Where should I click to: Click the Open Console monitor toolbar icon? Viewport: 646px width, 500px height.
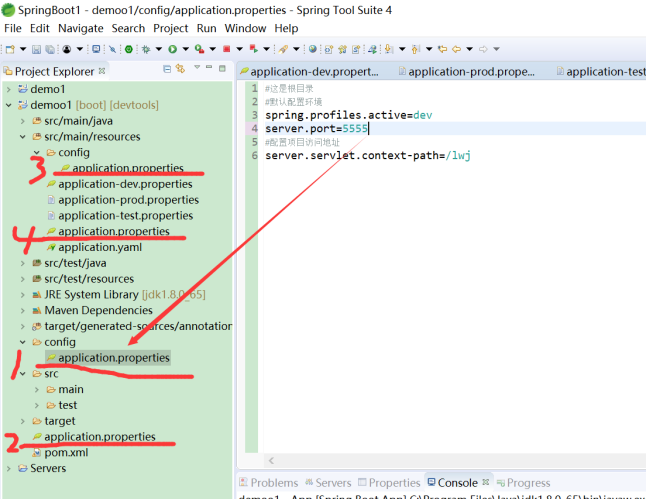tap(96, 49)
